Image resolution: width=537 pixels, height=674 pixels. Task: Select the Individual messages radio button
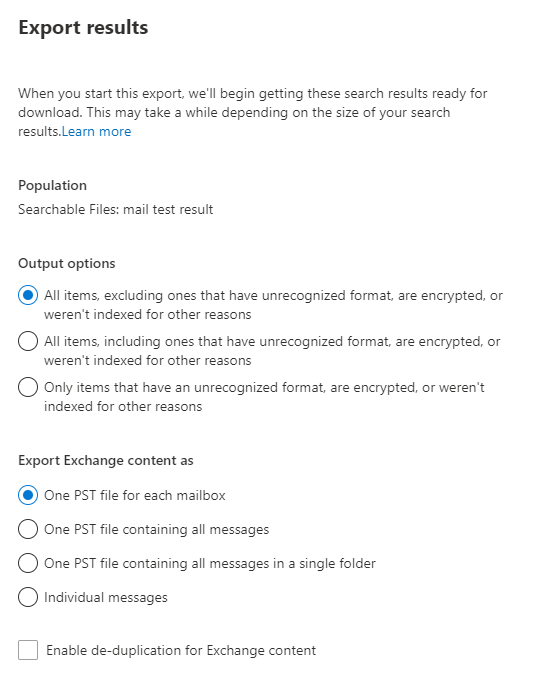[x=28, y=597]
